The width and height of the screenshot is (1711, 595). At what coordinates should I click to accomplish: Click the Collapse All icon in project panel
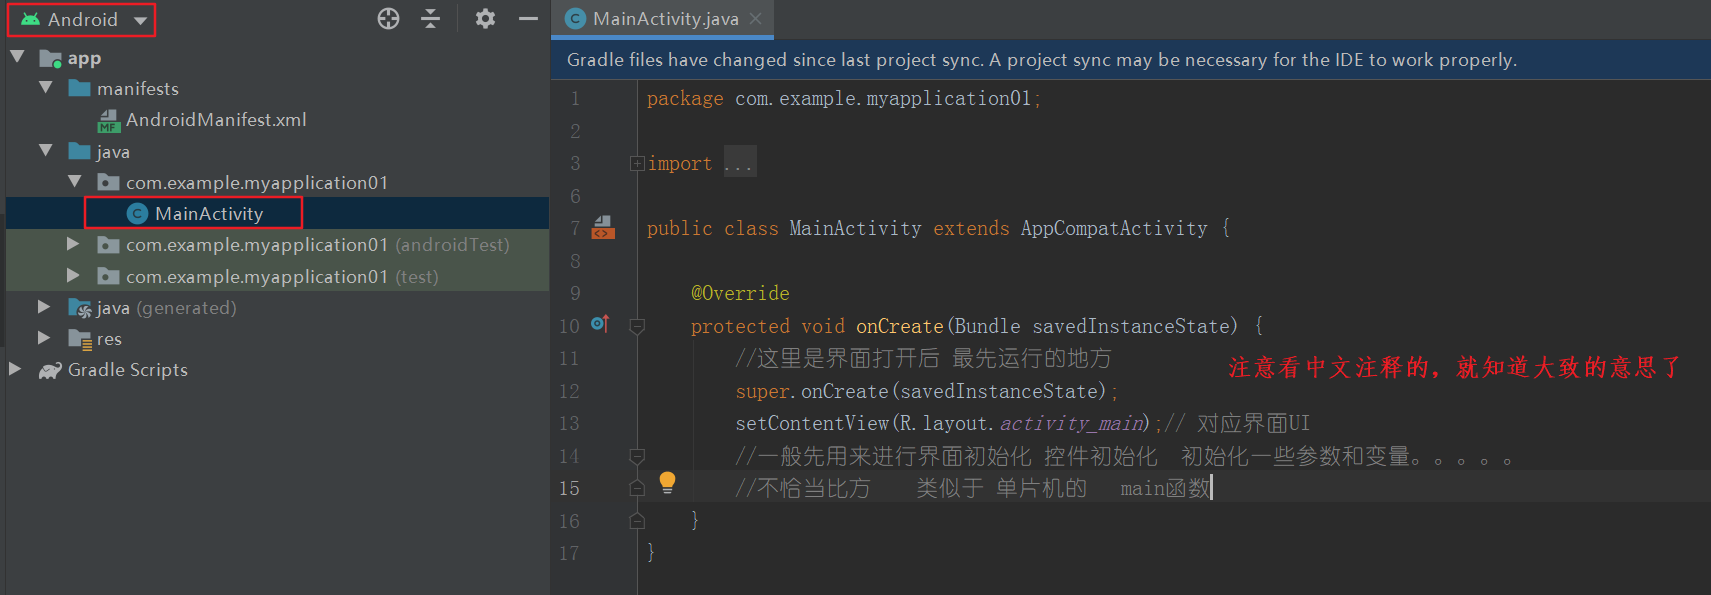coord(431,19)
